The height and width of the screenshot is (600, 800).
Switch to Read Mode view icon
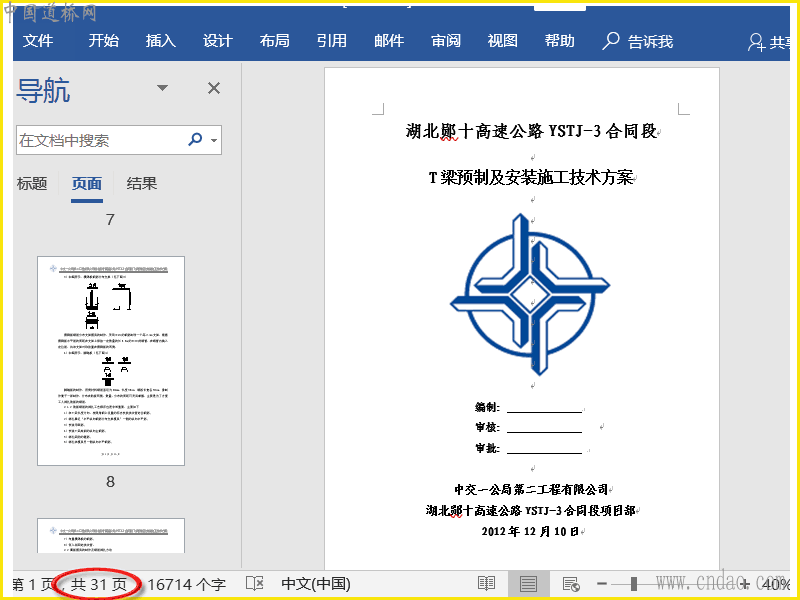(x=486, y=584)
